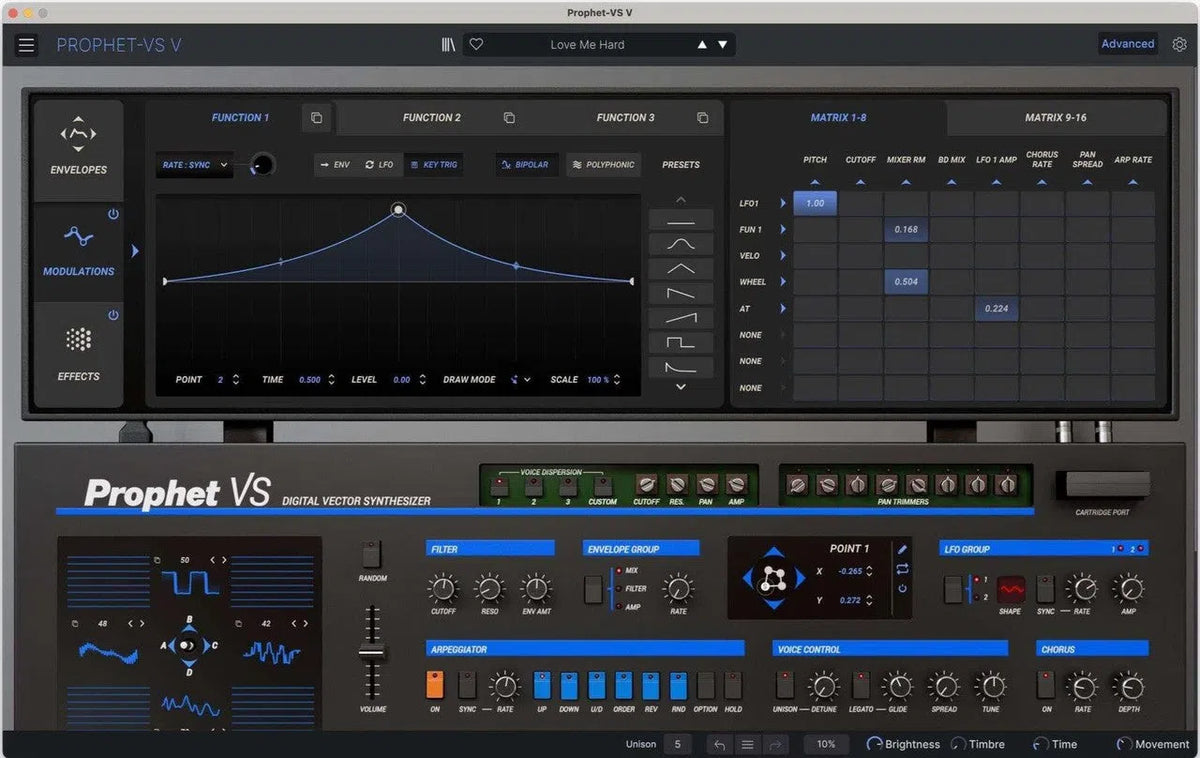1200x758 pixels.
Task: Select the triangle shape preset
Action: click(x=680, y=268)
